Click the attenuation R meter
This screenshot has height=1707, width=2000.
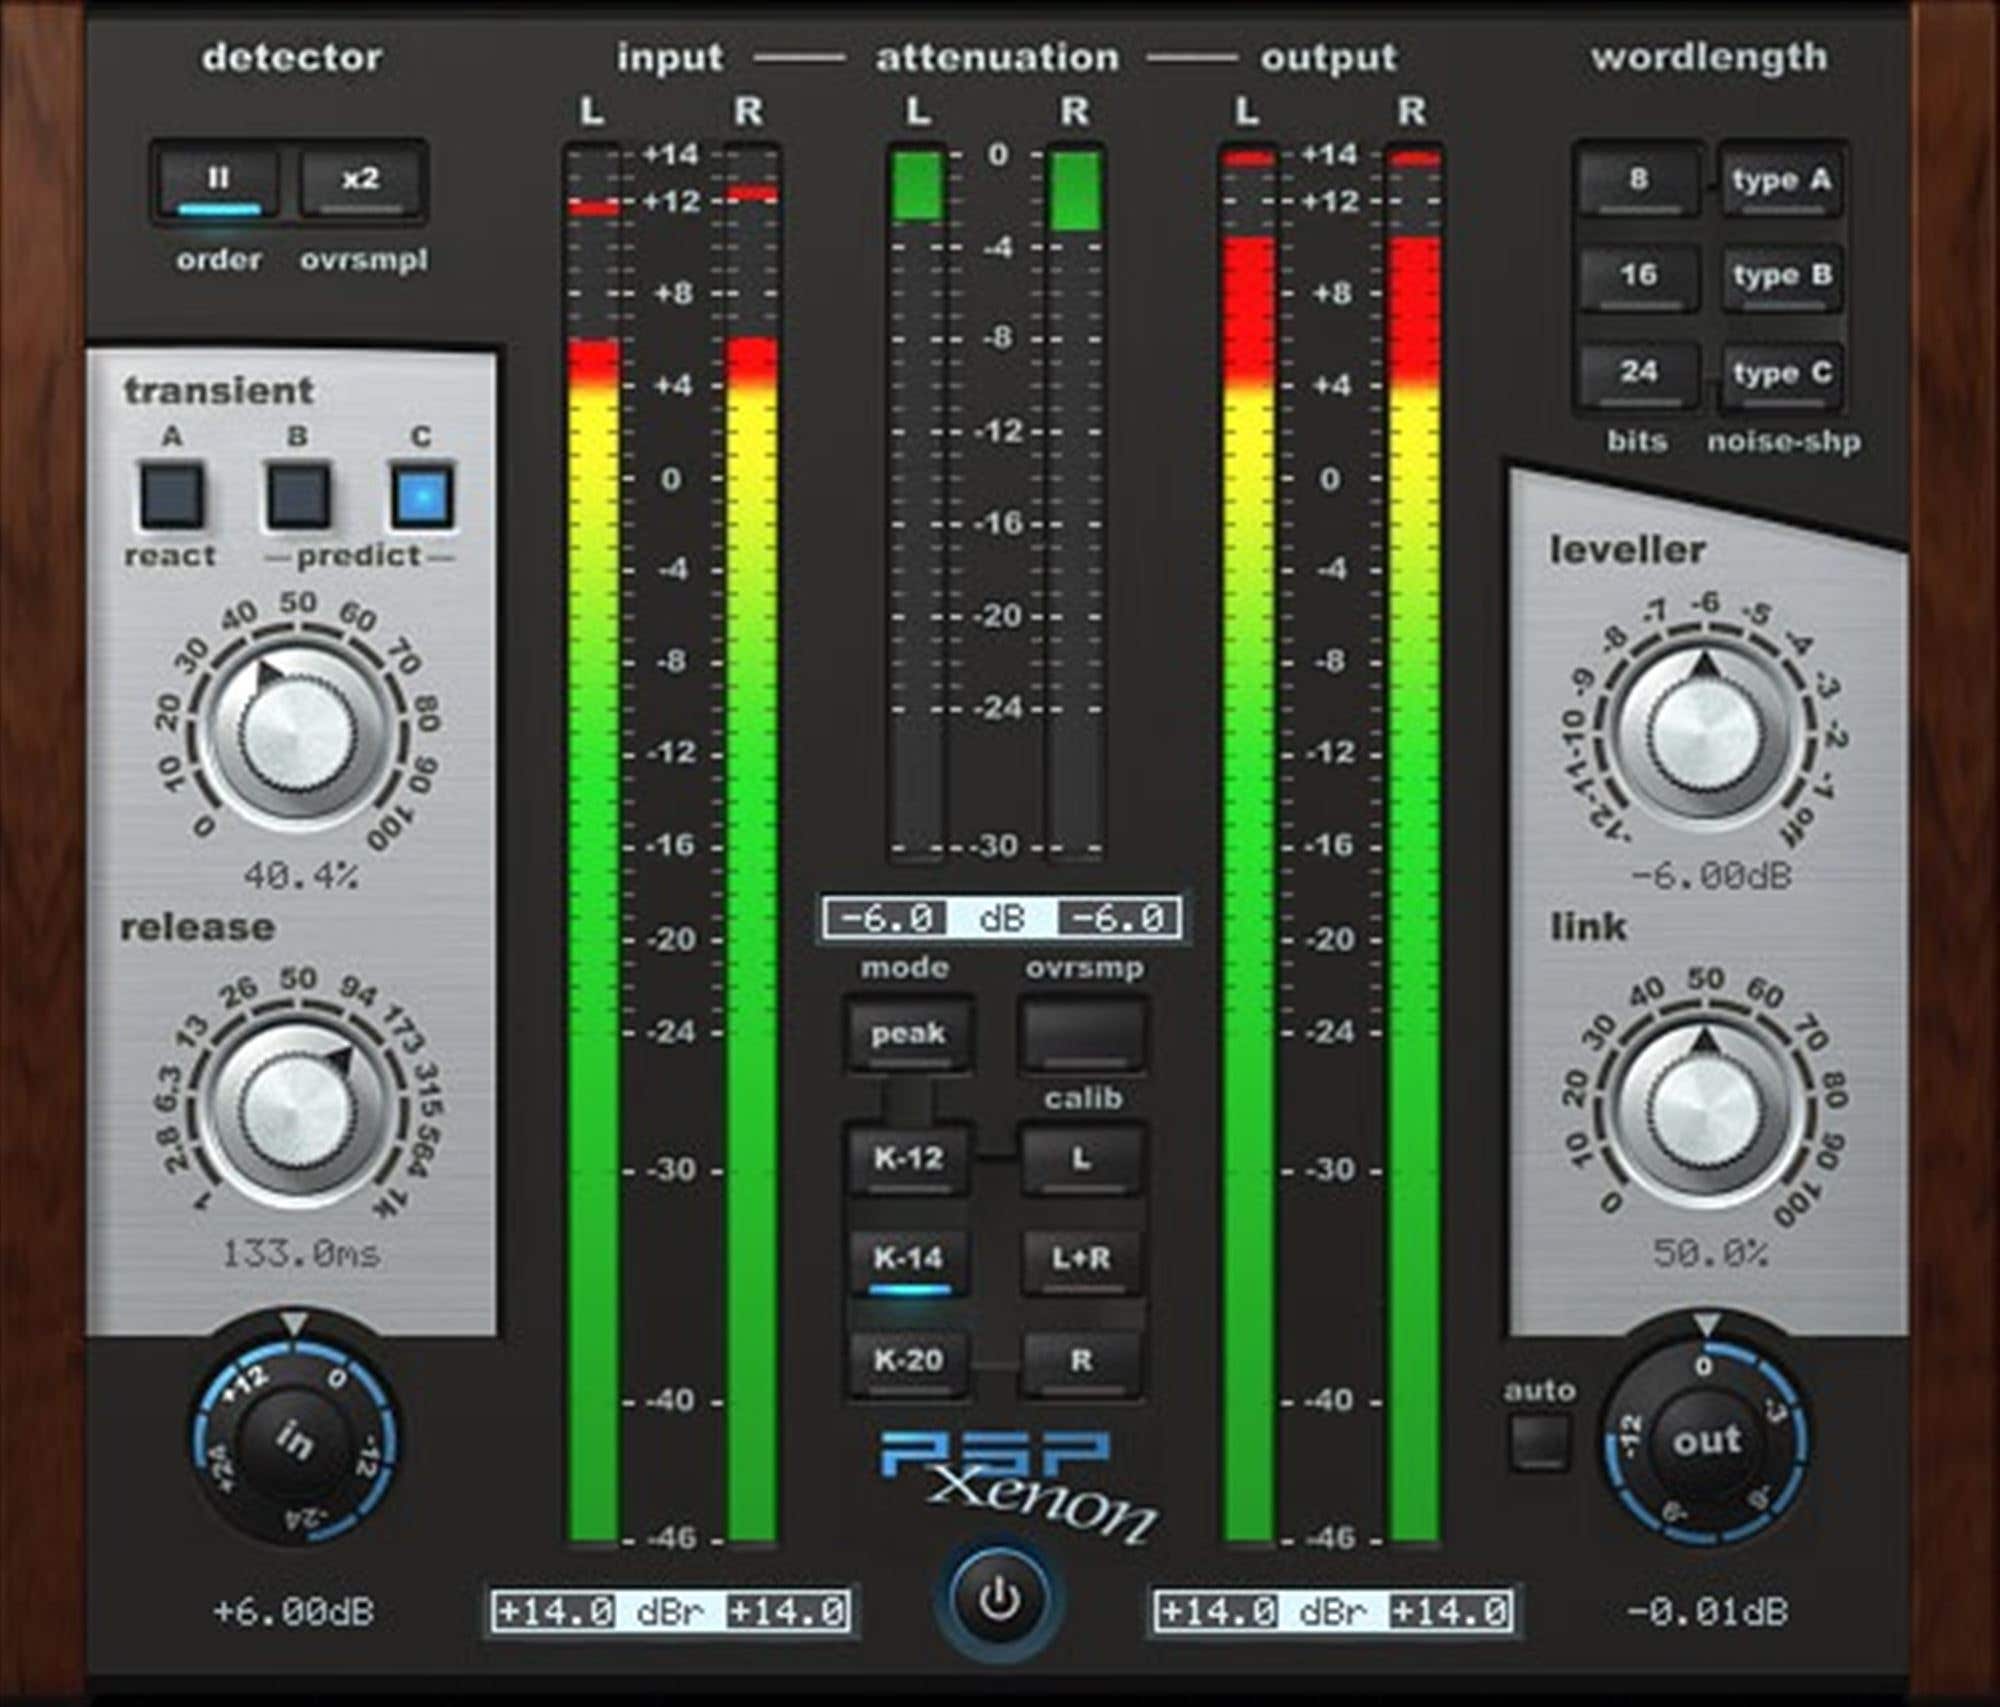[x=1076, y=504]
